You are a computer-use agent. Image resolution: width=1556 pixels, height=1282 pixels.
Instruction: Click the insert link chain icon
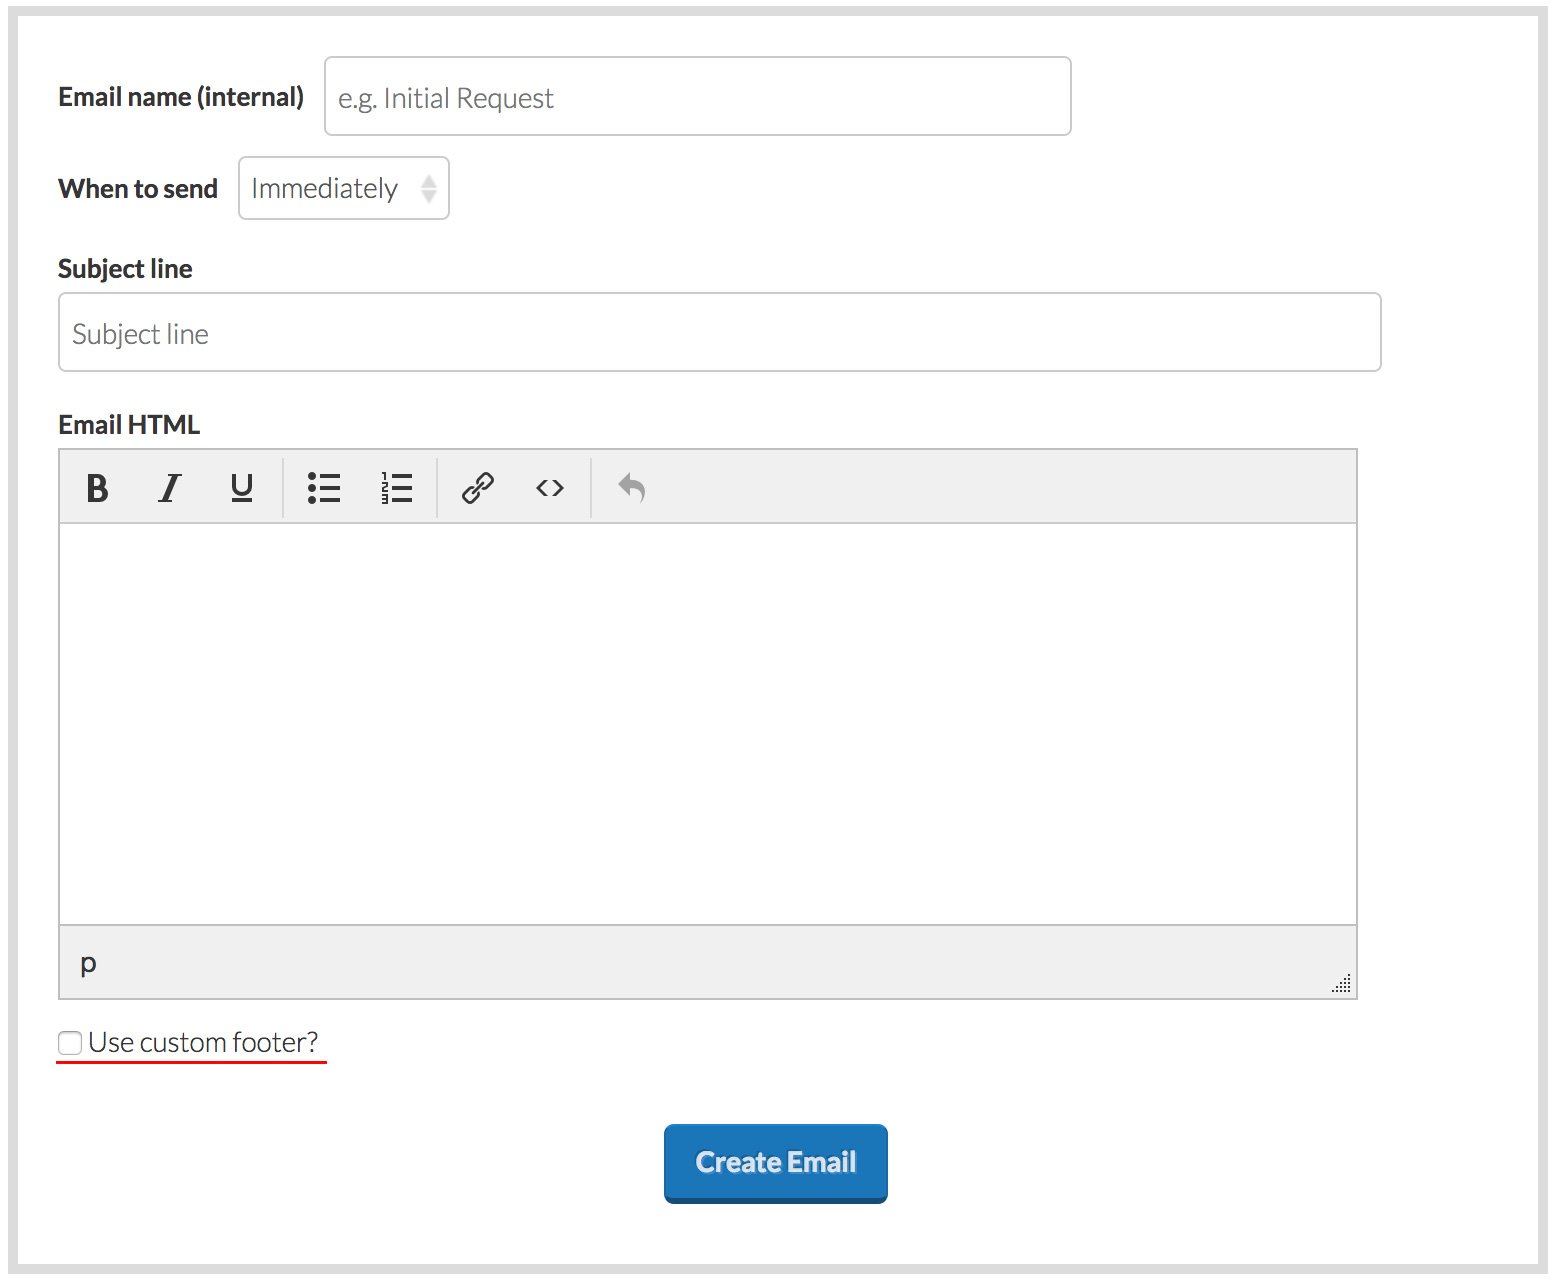(x=478, y=488)
